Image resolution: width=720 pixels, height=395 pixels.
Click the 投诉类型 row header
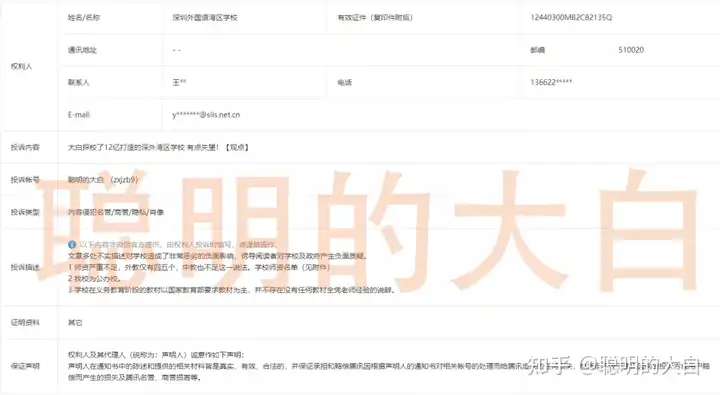[x=25, y=212]
